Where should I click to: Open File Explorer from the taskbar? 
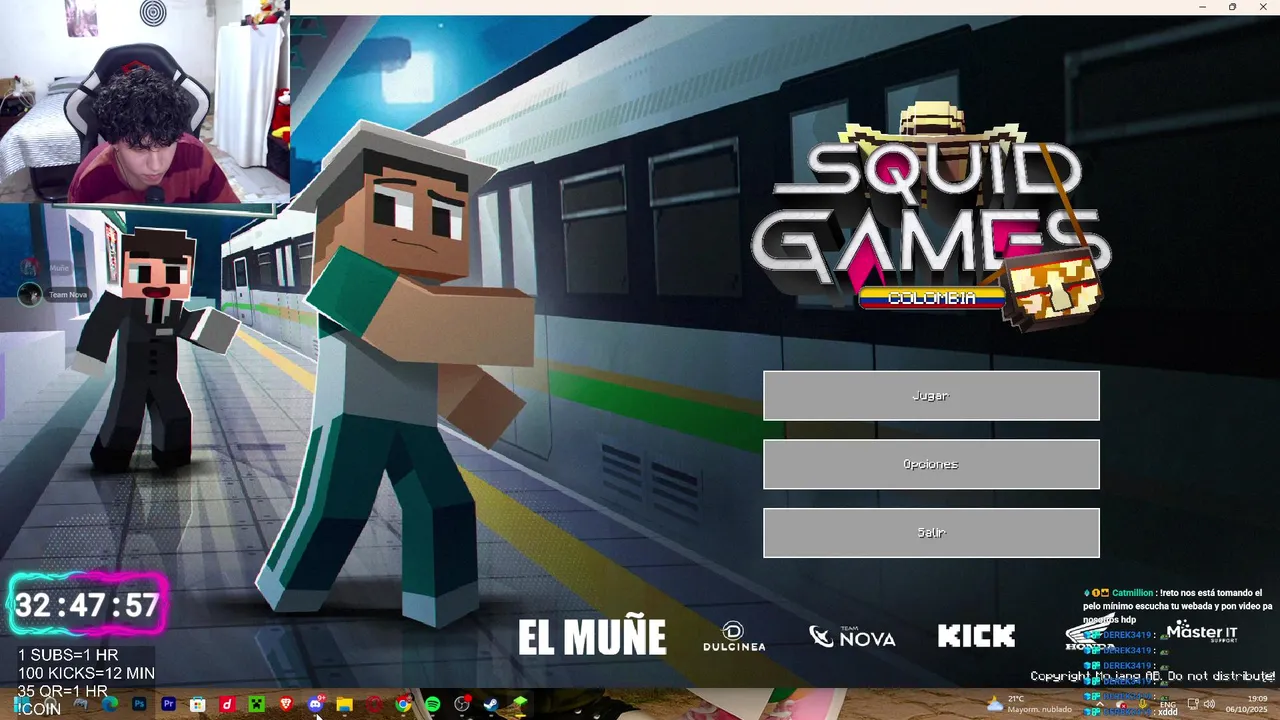(344, 704)
